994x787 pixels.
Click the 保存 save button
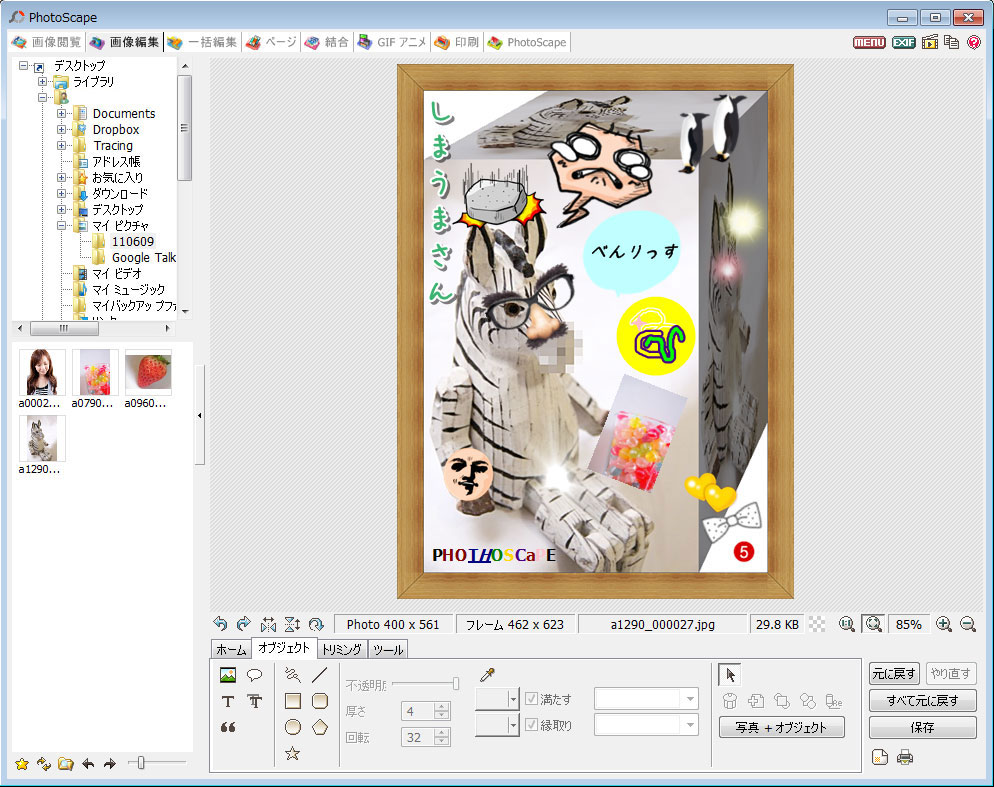tap(922, 727)
